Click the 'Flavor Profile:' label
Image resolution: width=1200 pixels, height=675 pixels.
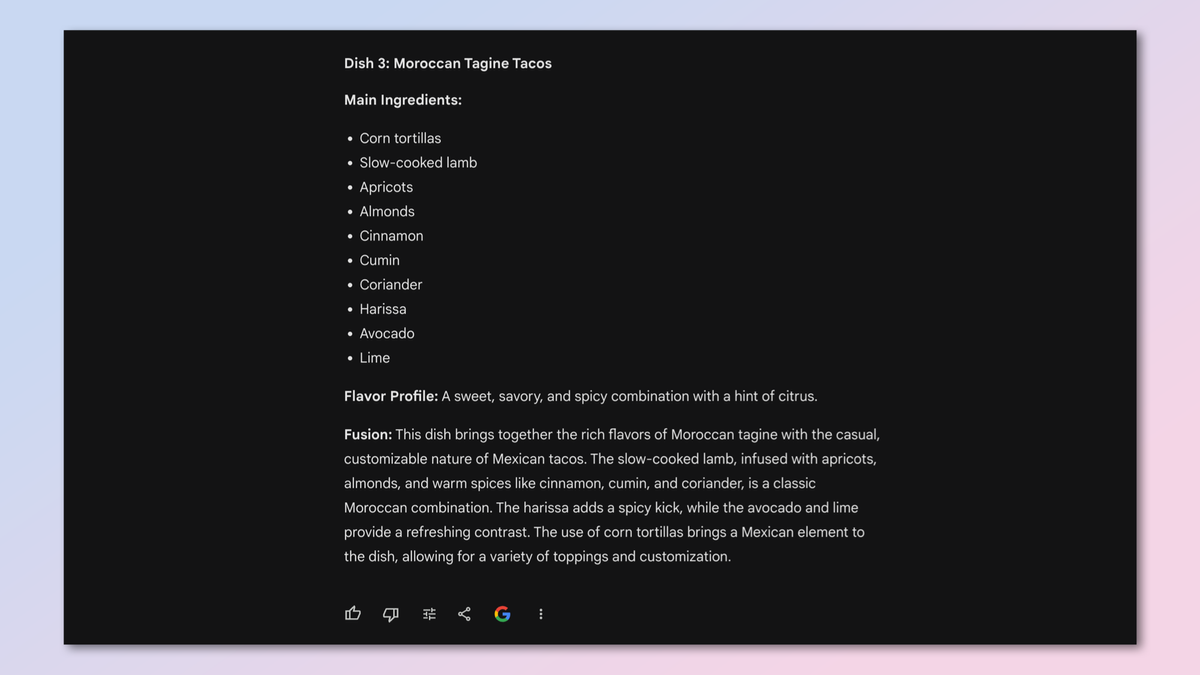click(x=390, y=396)
